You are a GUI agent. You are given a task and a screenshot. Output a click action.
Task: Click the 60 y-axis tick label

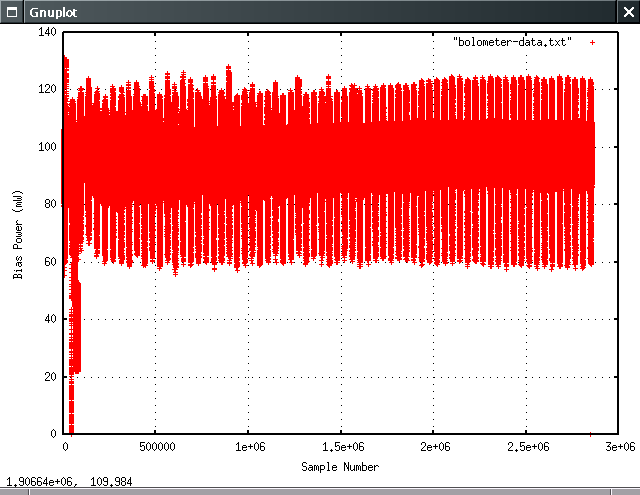pos(51,262)
